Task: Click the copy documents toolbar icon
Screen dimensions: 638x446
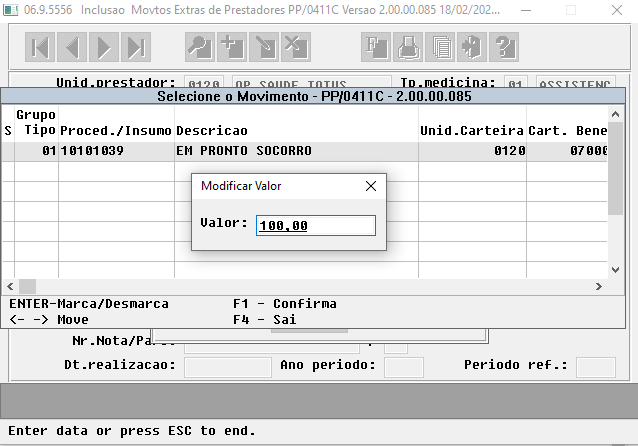Action: point(440,47)
